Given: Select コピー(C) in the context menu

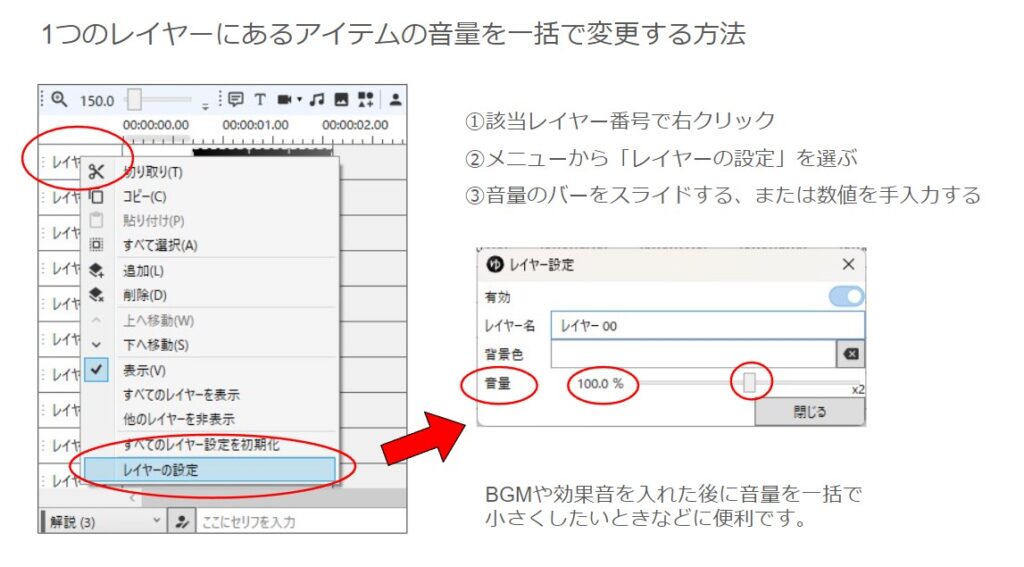Looking at the screenshot, I should (145, 197).
